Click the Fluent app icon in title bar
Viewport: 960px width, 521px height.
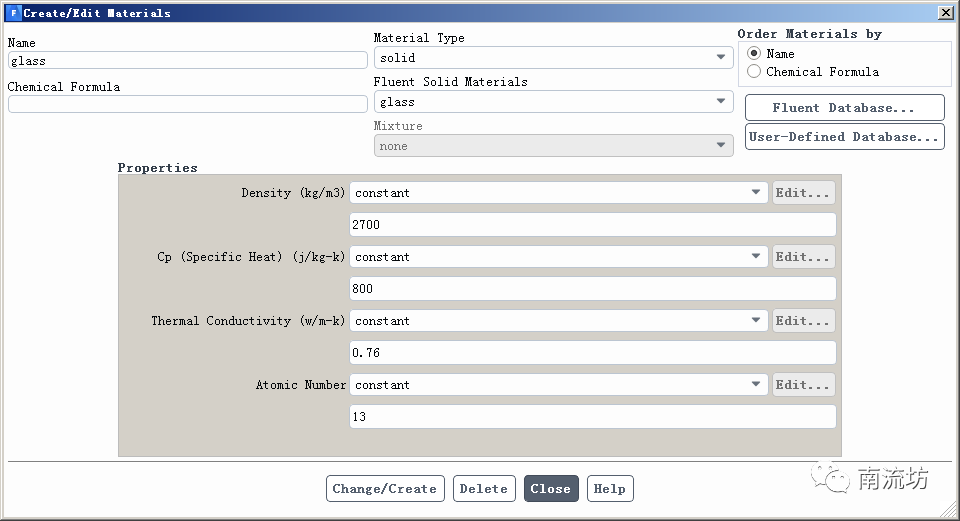click(x=13, y=13)
